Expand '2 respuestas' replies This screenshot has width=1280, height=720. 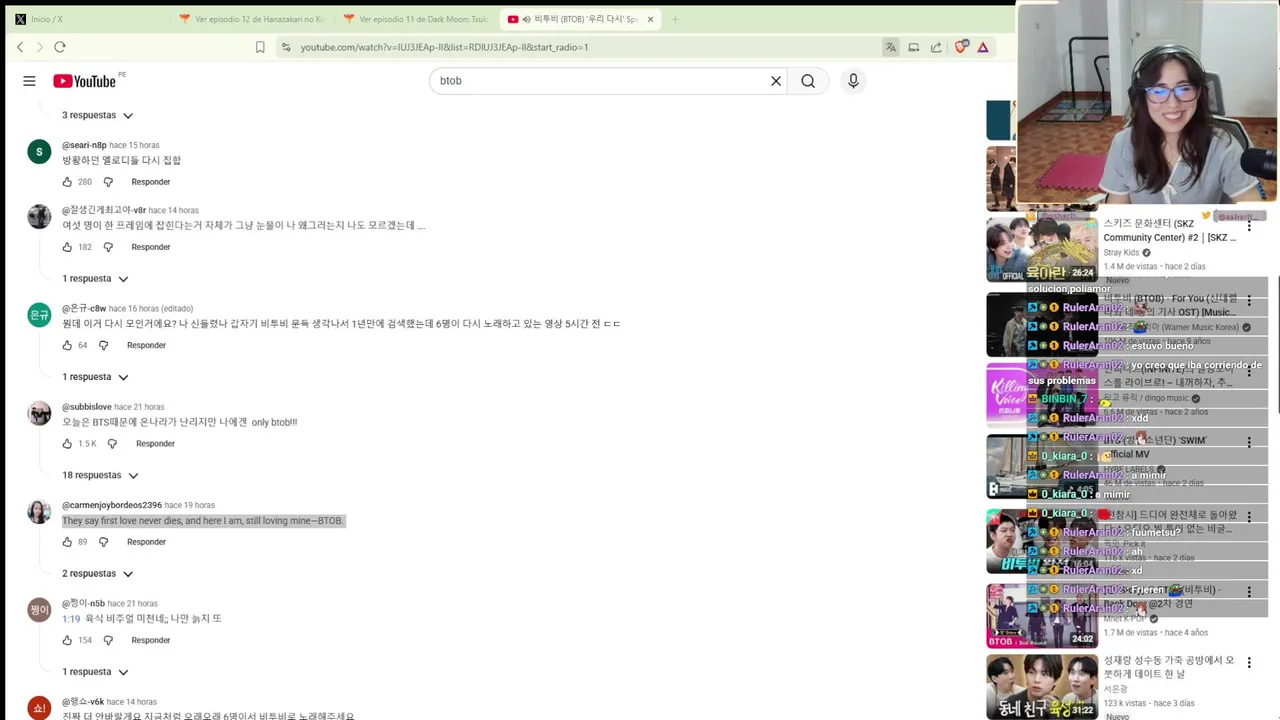(x=97, y=574)
